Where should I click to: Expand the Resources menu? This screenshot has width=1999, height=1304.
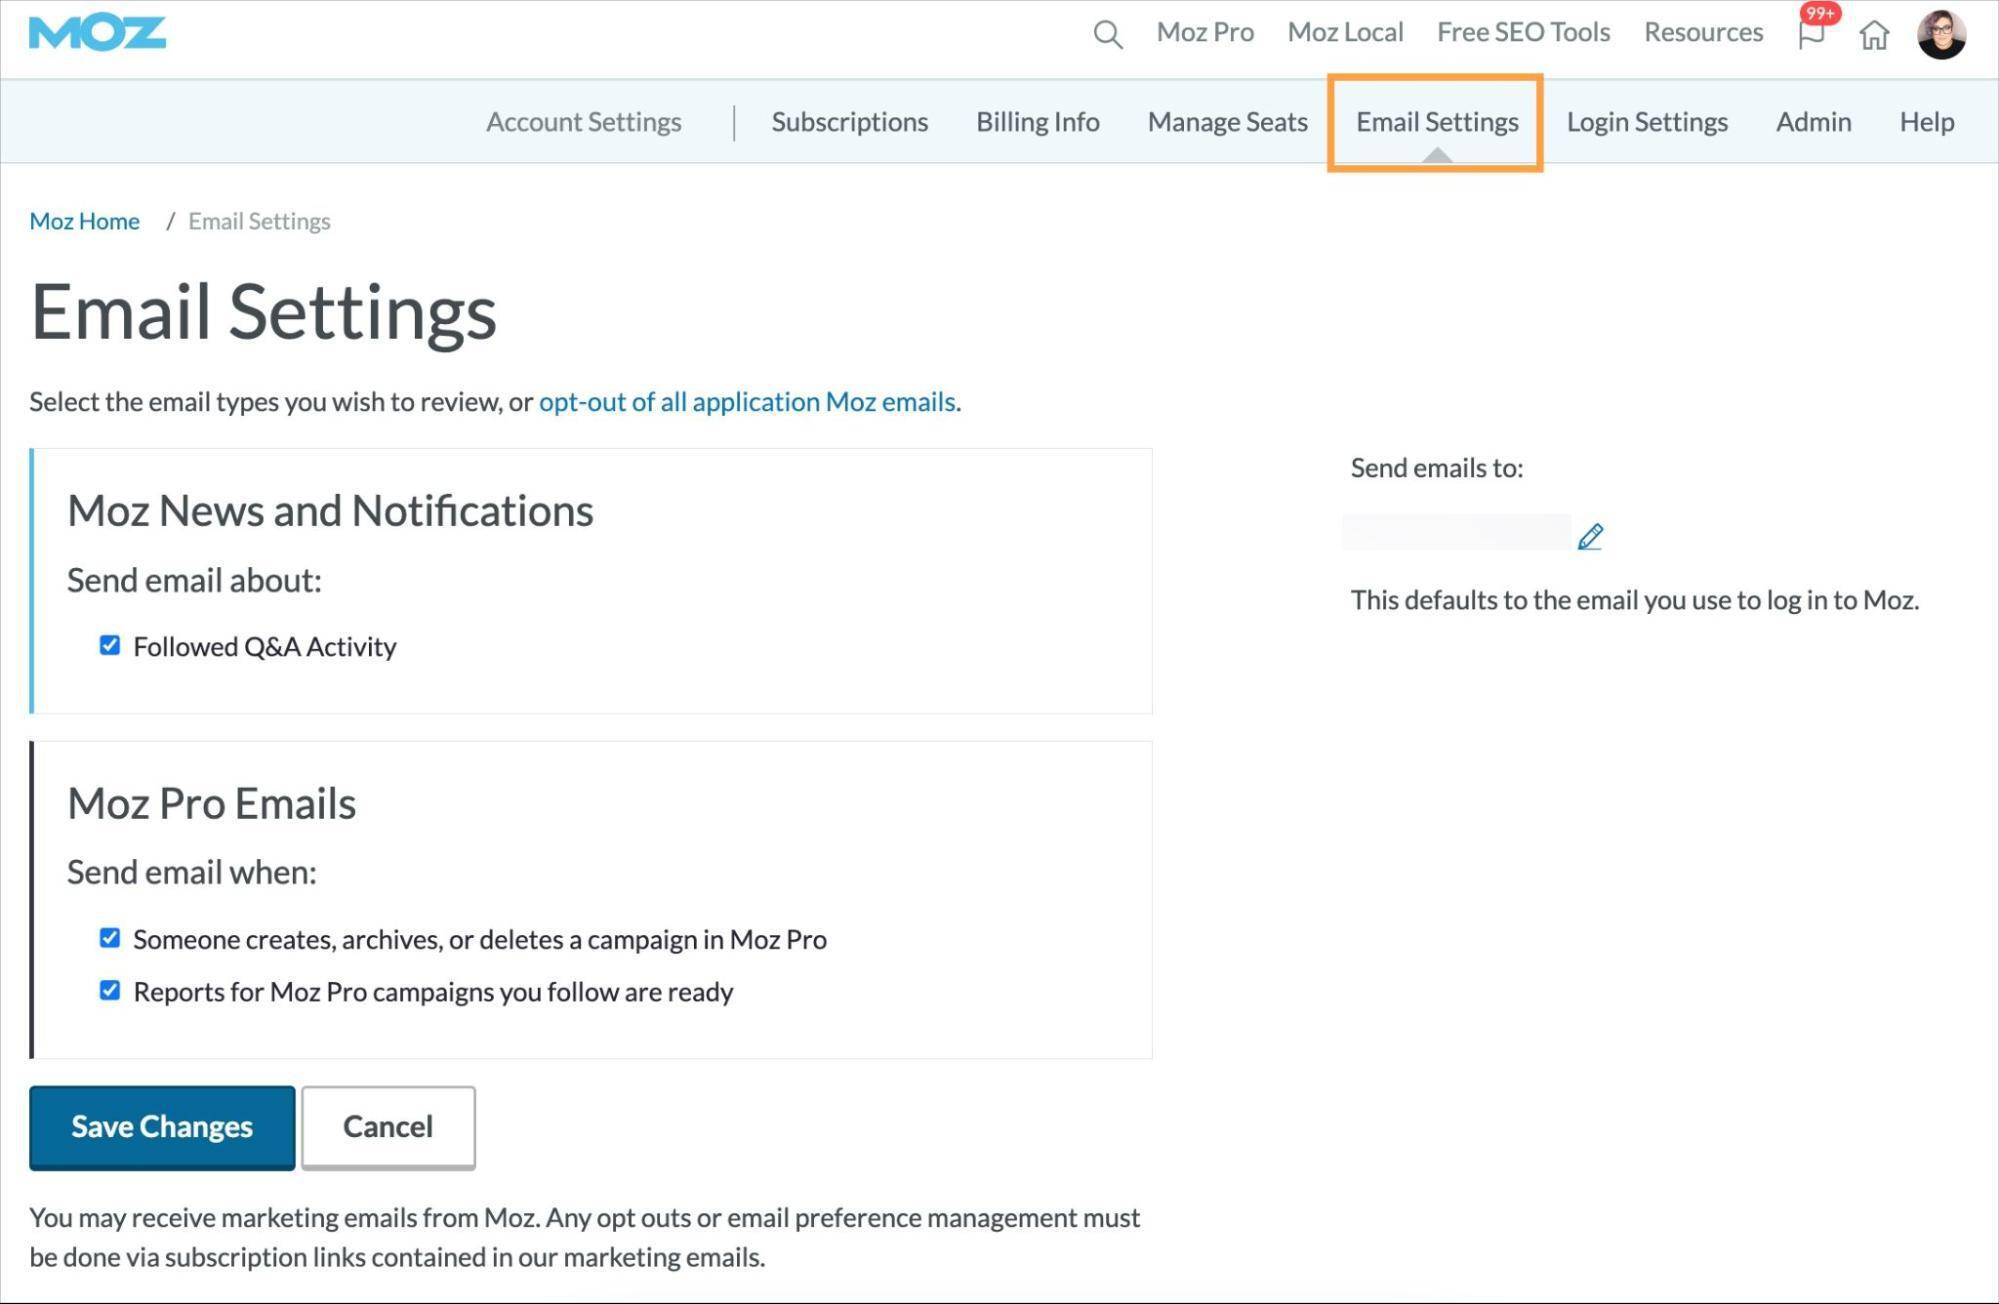coord(1703,32)
